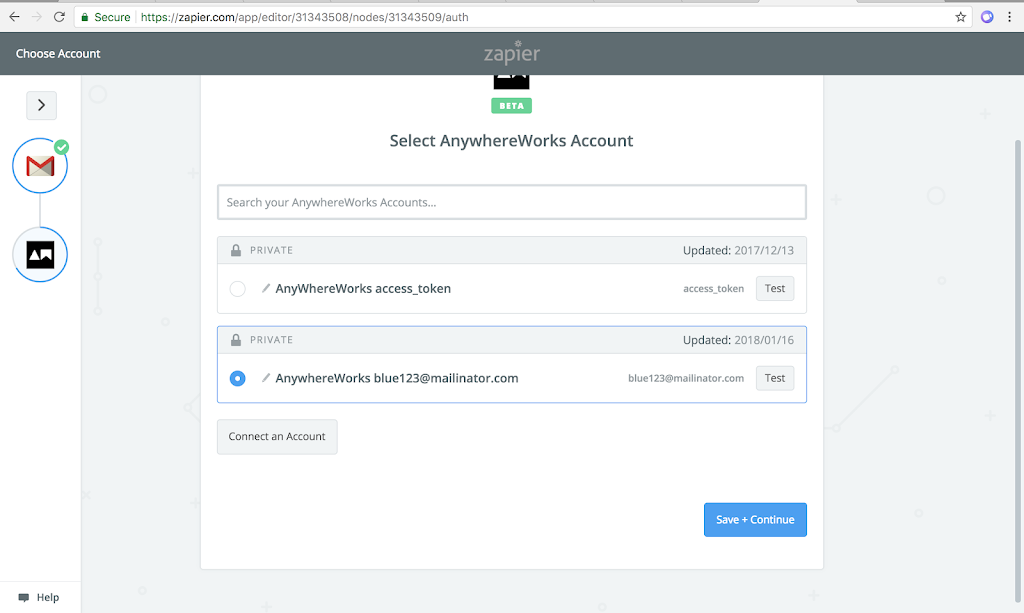Click 'AnywhereWorks blue123@mailinator.com' account name
1024x613 pixels.
coord(397,378)
